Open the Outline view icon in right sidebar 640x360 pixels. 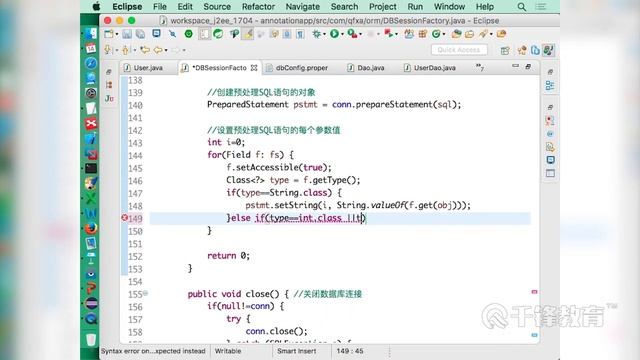(x=550, y=85)
